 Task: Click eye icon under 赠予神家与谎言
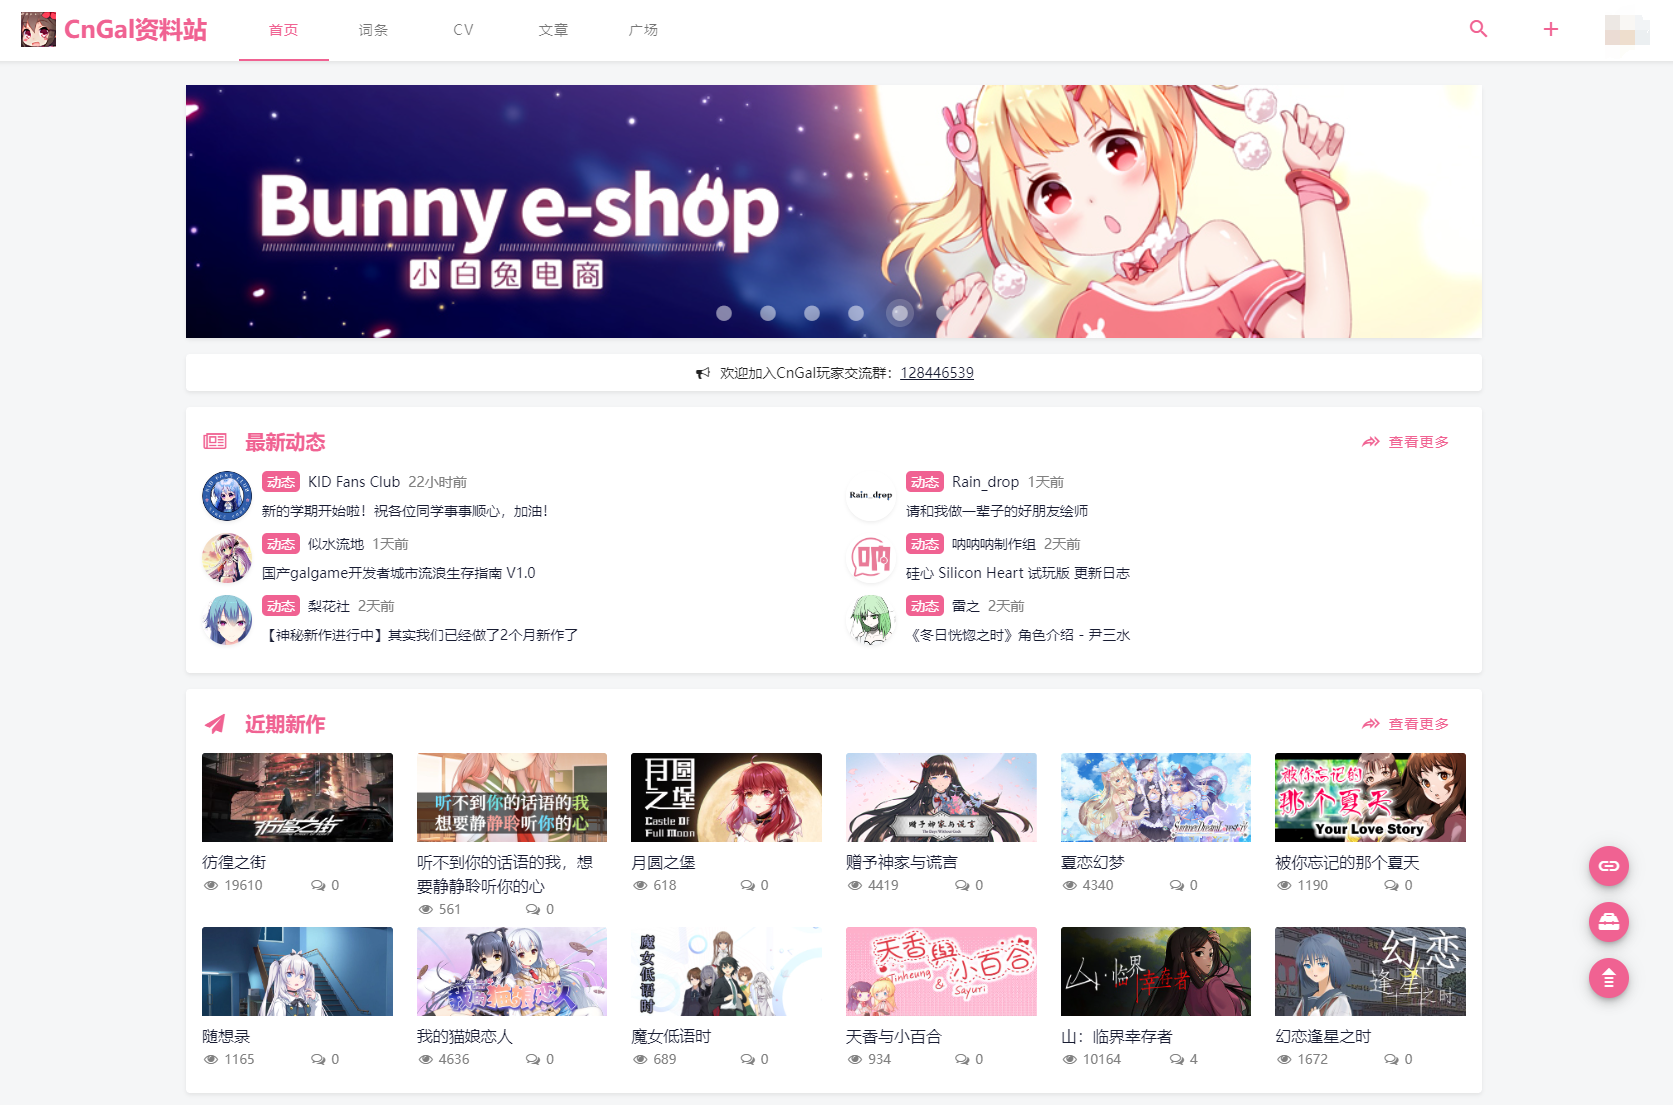click(x=855, y=885)
